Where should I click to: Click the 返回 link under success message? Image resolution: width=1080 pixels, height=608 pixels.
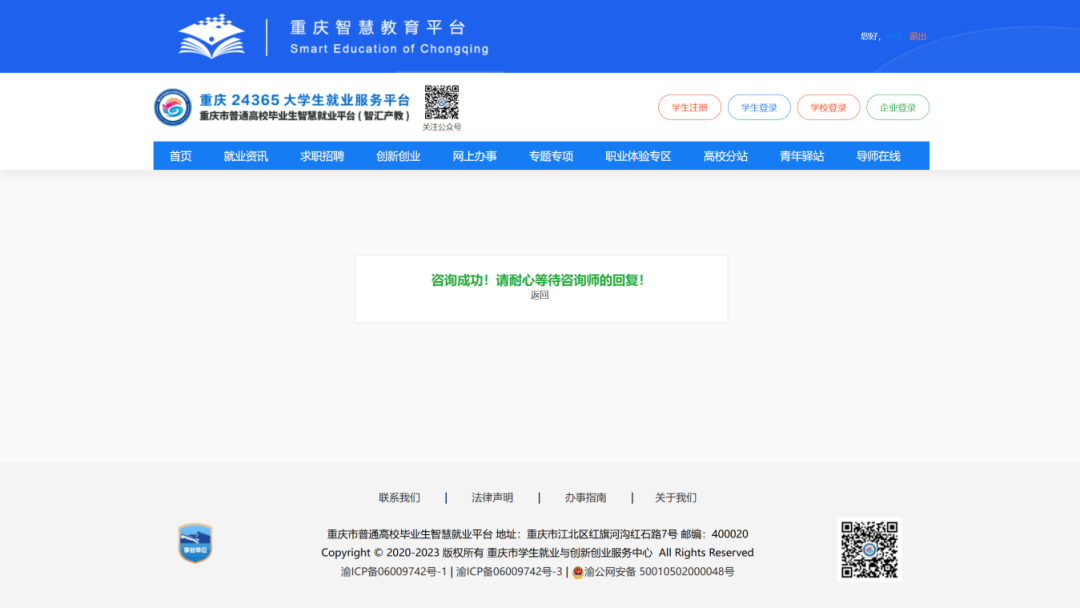click(540, 295)
